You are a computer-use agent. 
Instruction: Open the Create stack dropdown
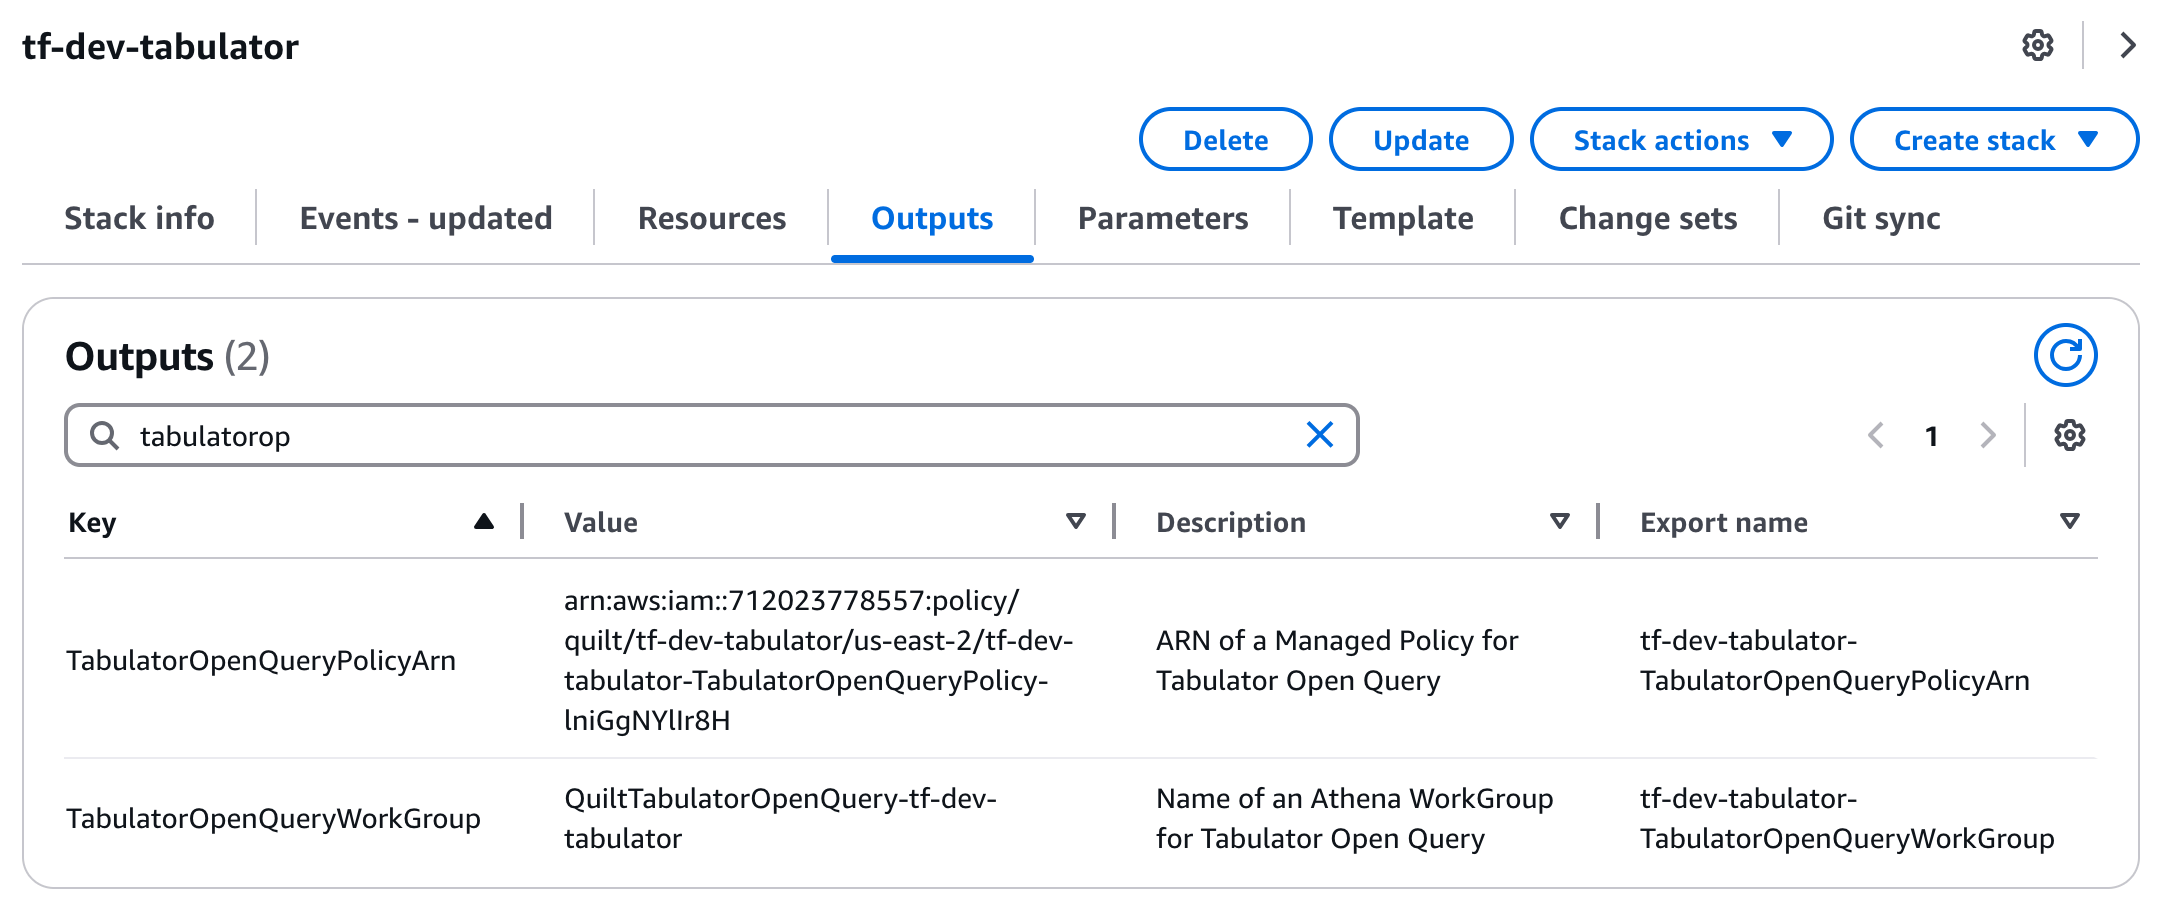click(1994, 140)
